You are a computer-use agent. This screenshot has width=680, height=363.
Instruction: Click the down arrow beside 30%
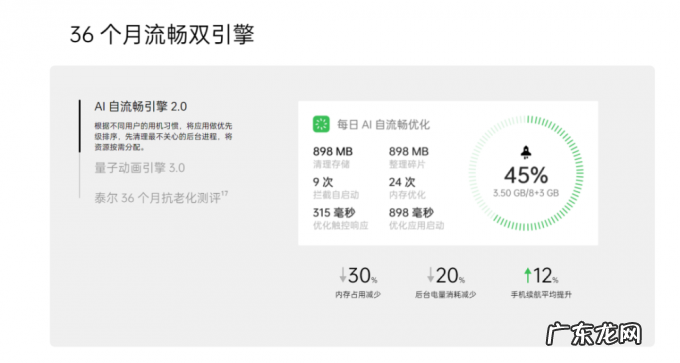[343, 275]
